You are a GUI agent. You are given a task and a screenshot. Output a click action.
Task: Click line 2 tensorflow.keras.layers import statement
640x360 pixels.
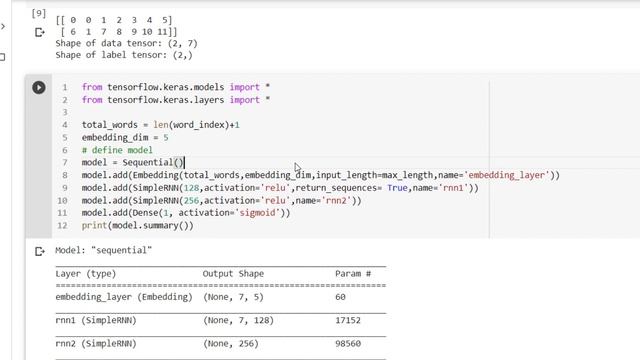pyautogui.click(x=176, y=100)
